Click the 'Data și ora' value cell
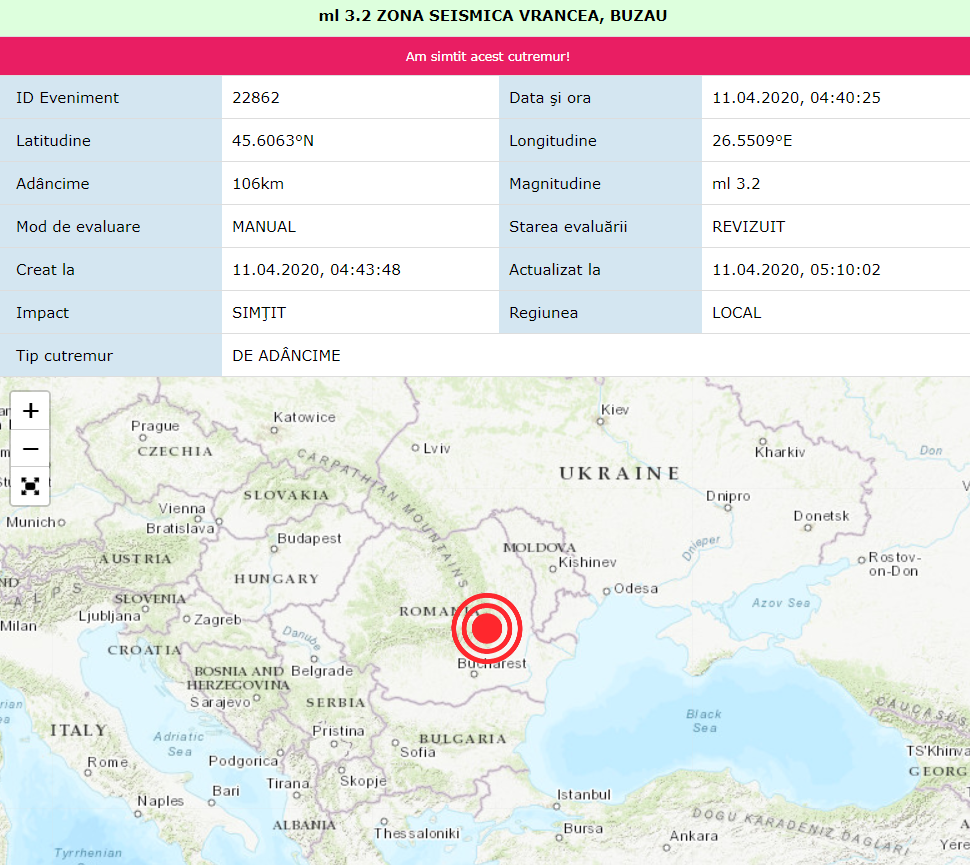Screen dimensions: 970x865 796,98
